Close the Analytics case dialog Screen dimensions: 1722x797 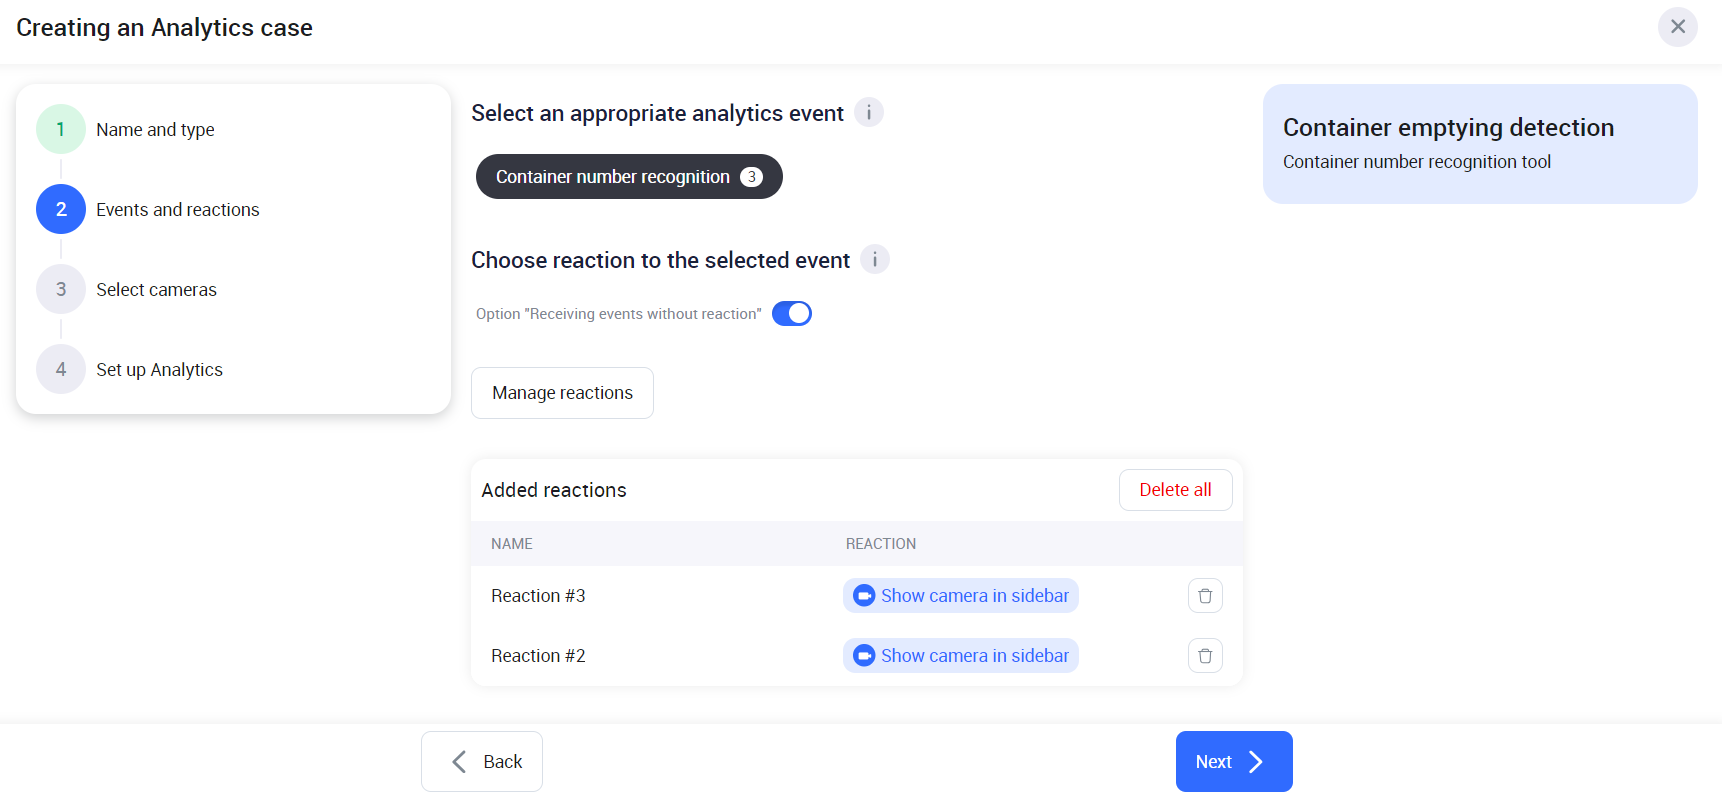tap(1677, 27)
